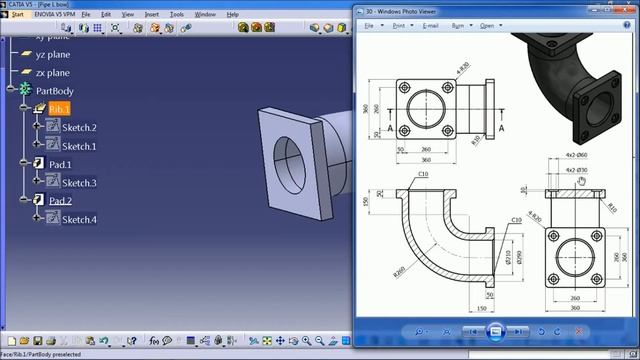Image resolution: width=640 pixels, height=360 pixels.
Task: Activate the Pan tool icon
Action: pos(280,341)
